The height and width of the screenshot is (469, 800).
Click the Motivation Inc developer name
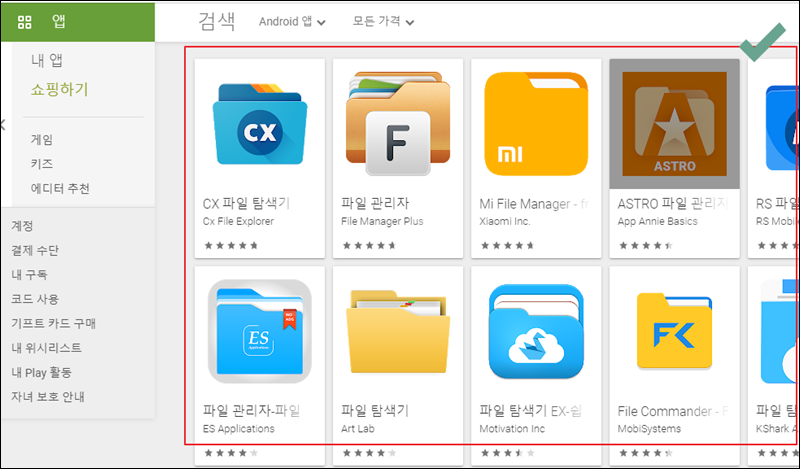(x=512, y=429)
